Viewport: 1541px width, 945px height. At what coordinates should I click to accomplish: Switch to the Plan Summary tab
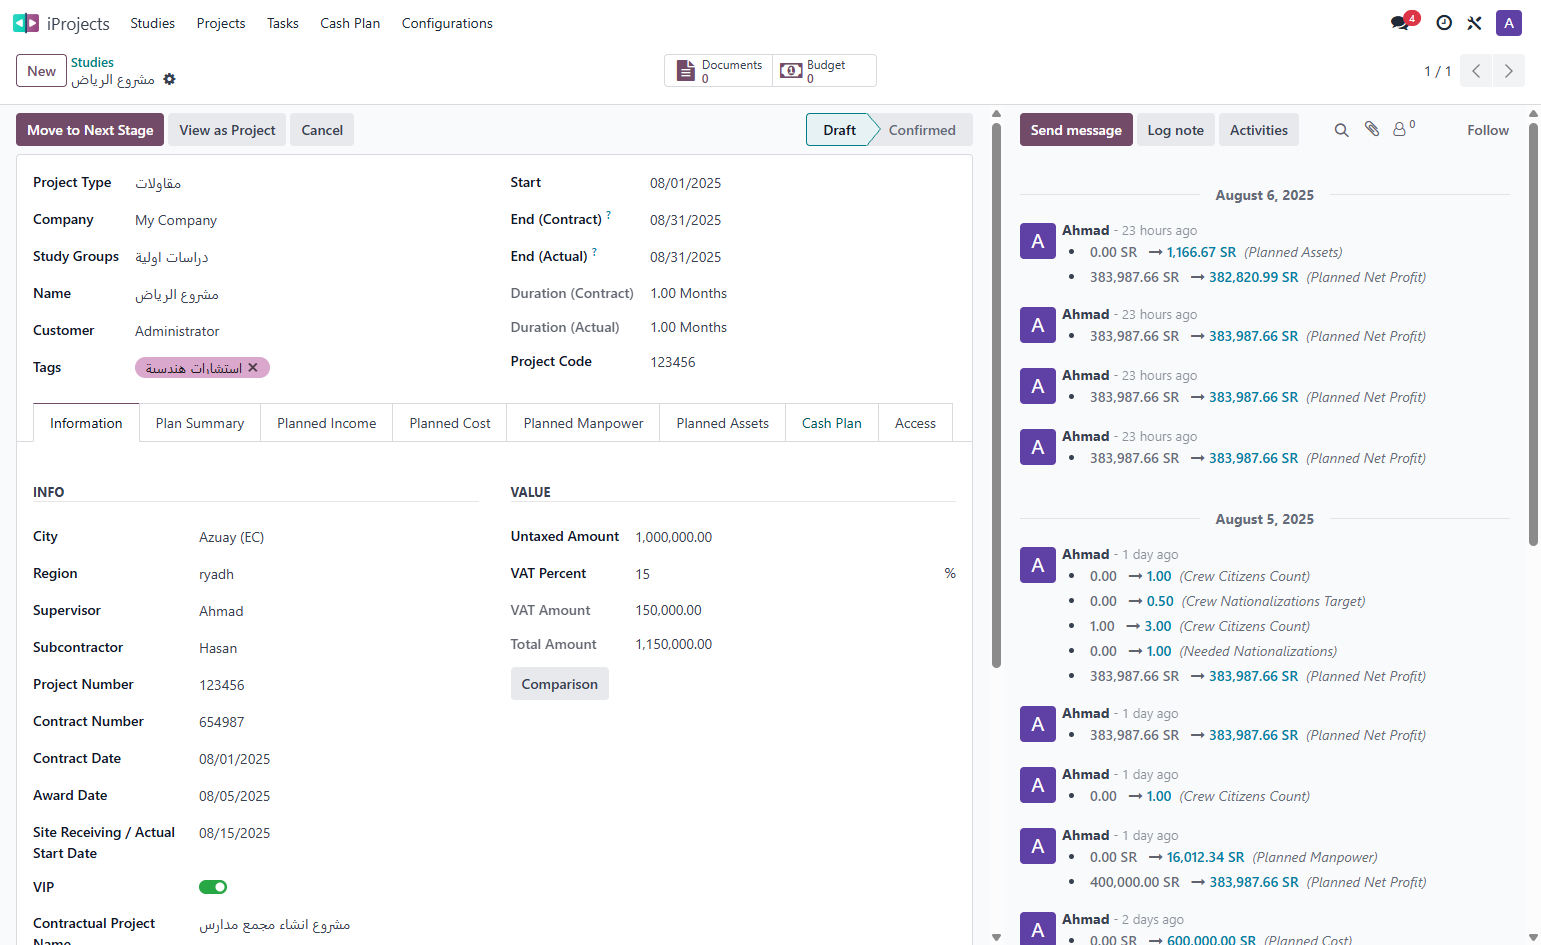(x=200, y=423)
